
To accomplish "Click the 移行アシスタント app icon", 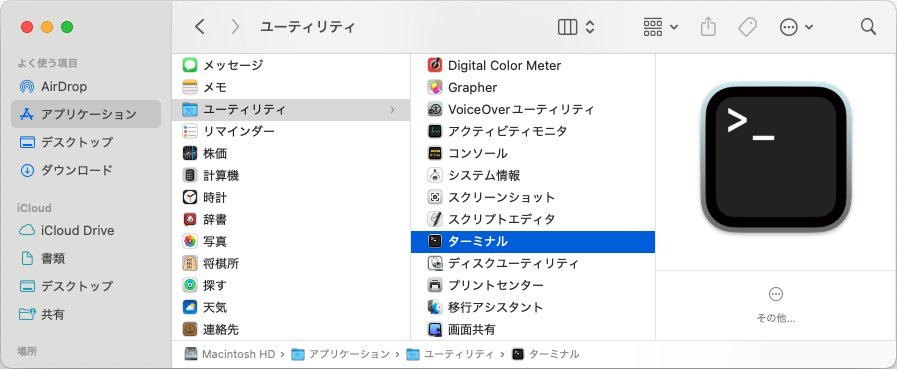I will click(x=435, y=307).
